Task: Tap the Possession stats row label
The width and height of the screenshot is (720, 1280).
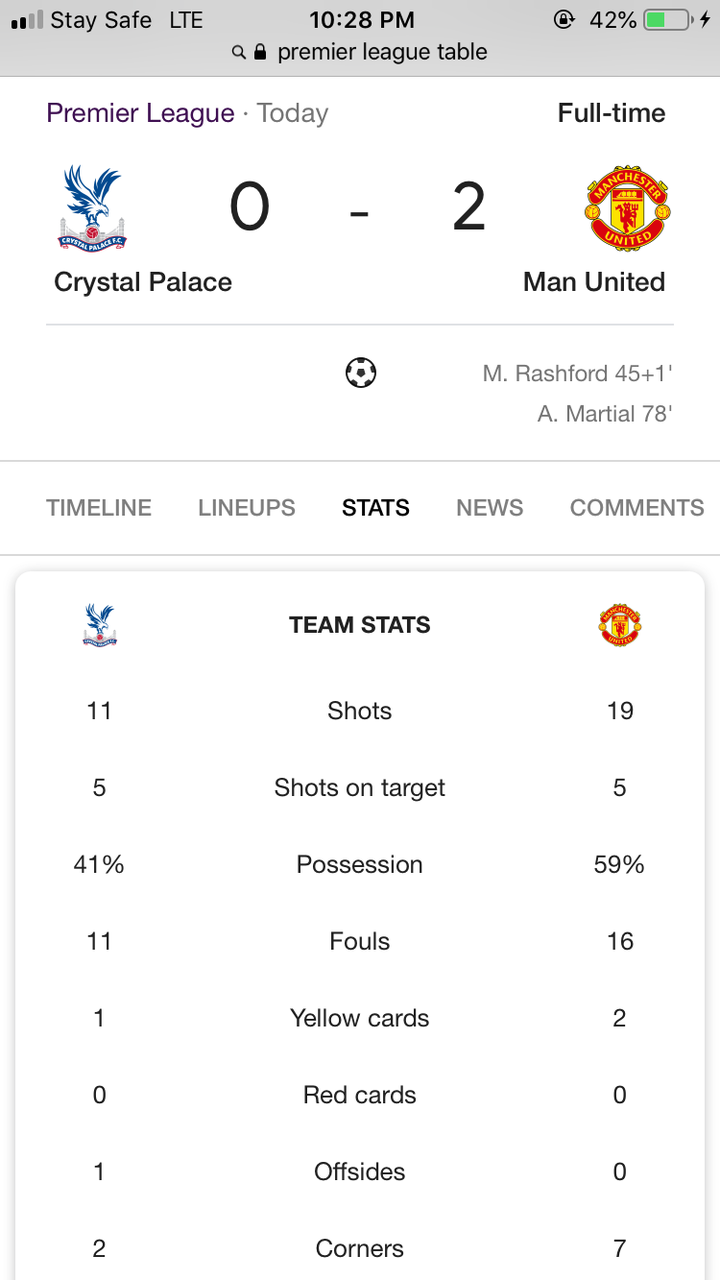Action: click(359, 864)
